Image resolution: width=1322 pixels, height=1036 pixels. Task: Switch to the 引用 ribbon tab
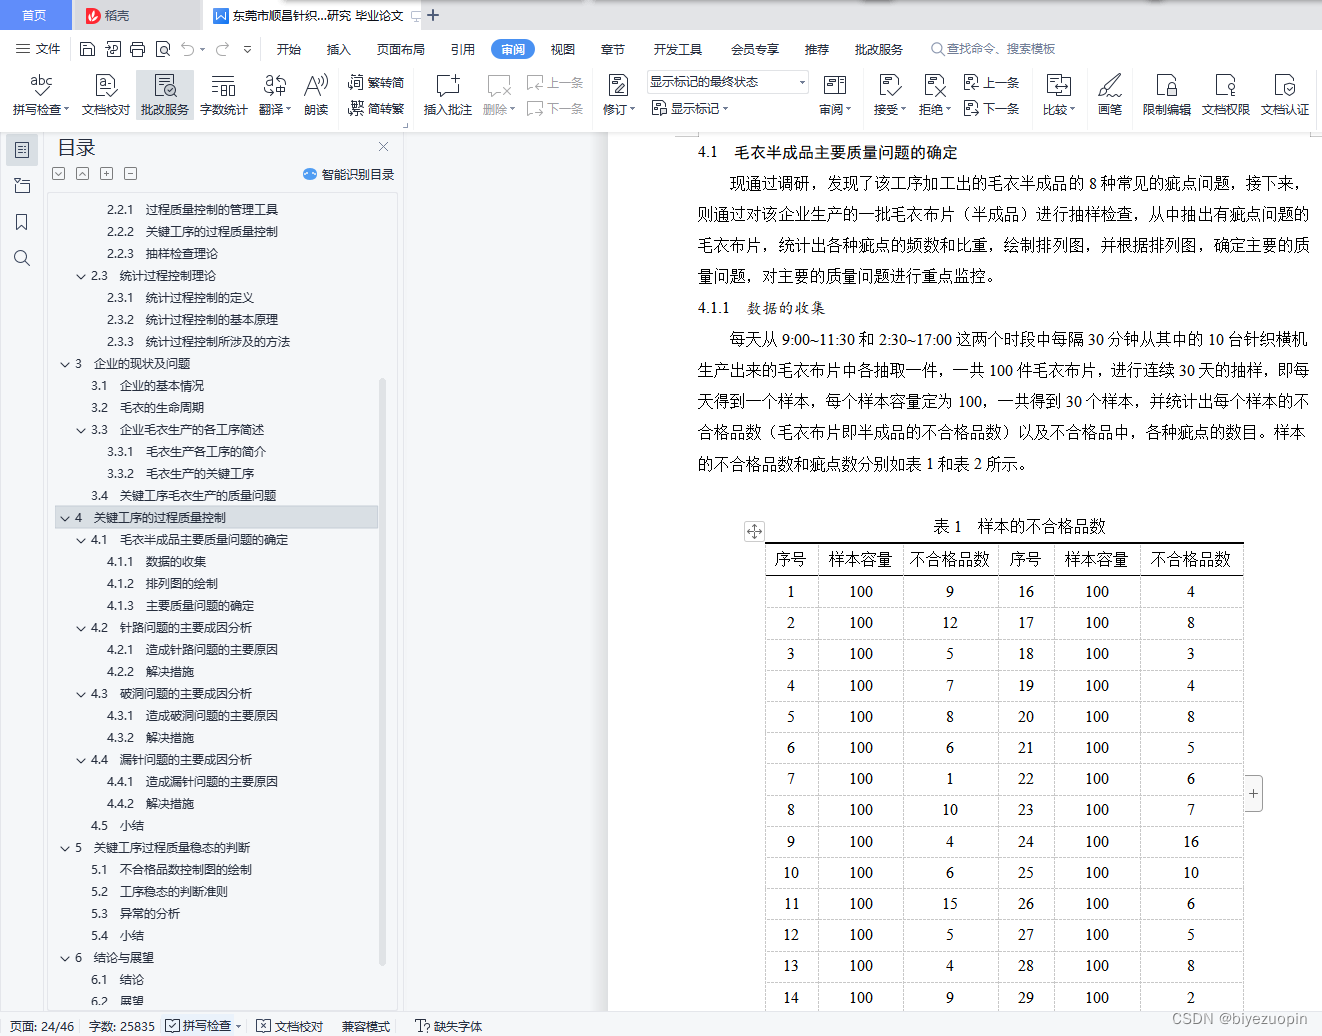(463, 49)
